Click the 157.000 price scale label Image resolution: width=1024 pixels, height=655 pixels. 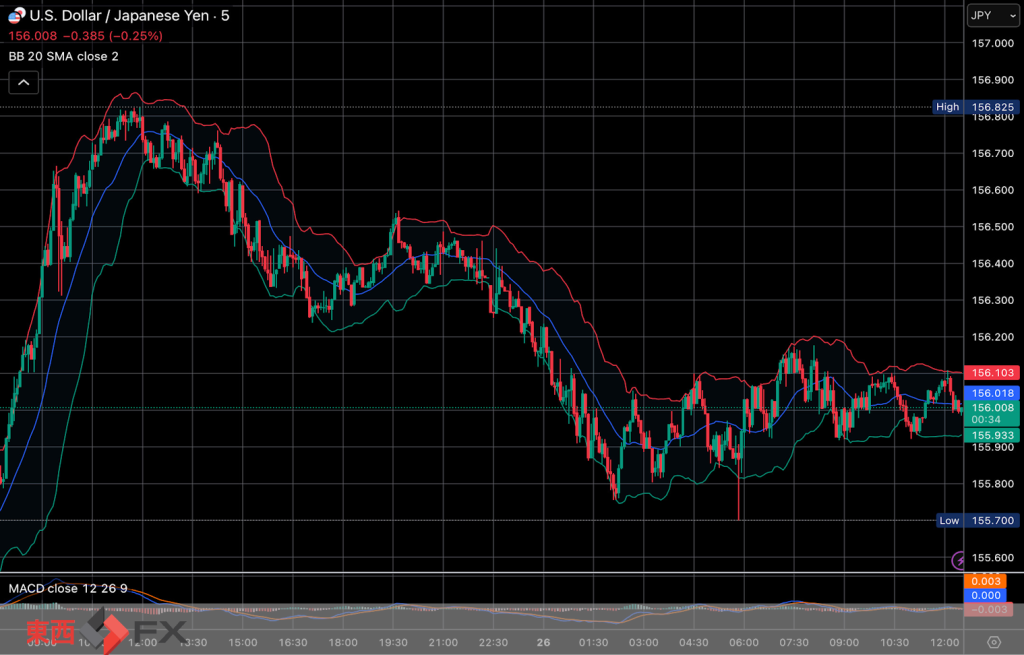(993, 43)
